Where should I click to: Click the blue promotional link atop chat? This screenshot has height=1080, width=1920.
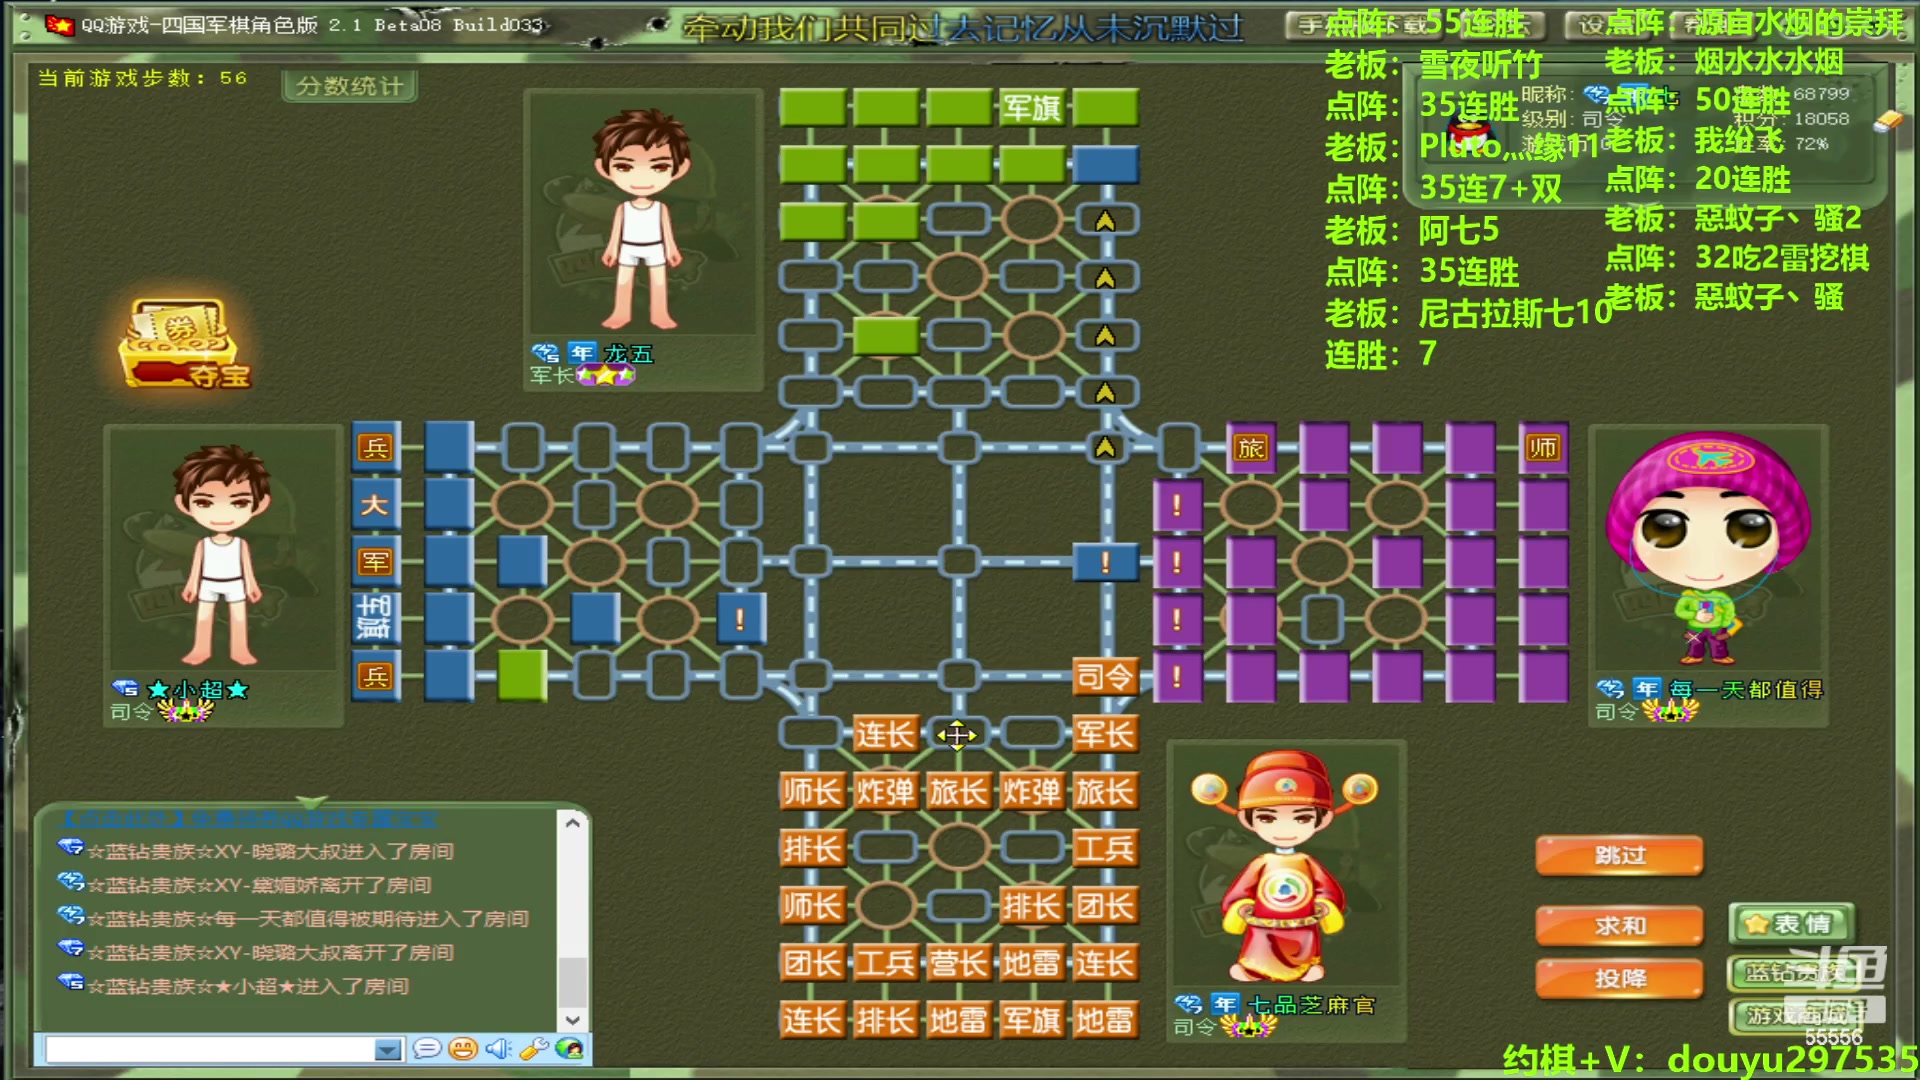(250, 819)
